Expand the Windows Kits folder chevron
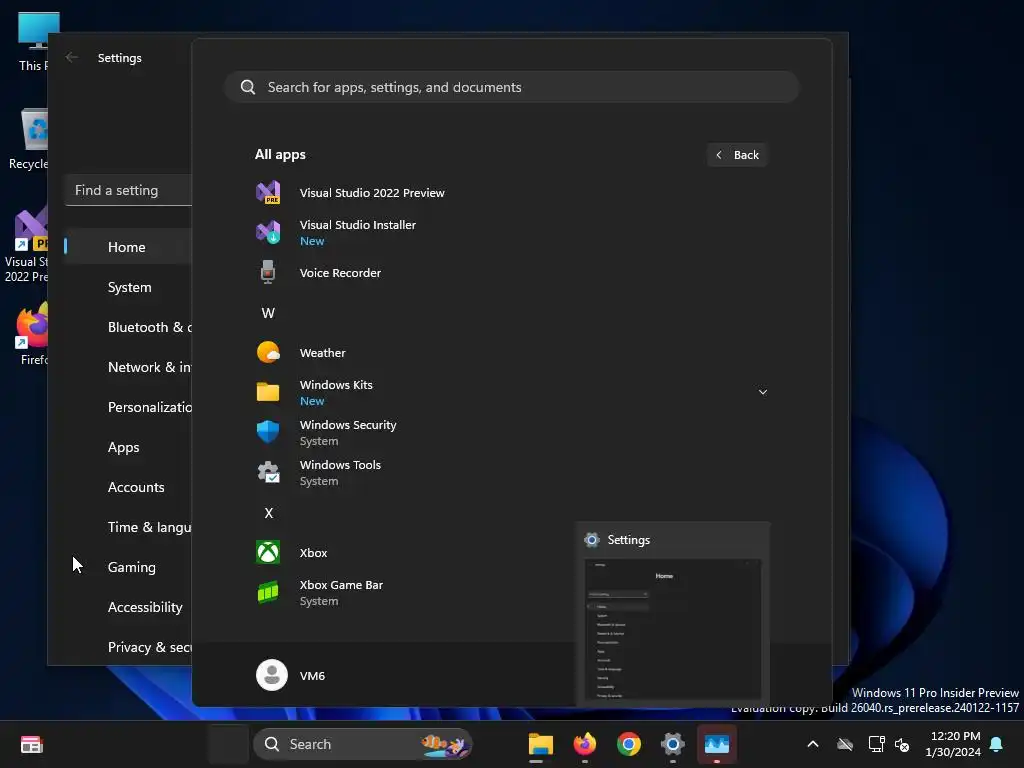This screenshot has width=1024, height=768. [x=762, y=392]
